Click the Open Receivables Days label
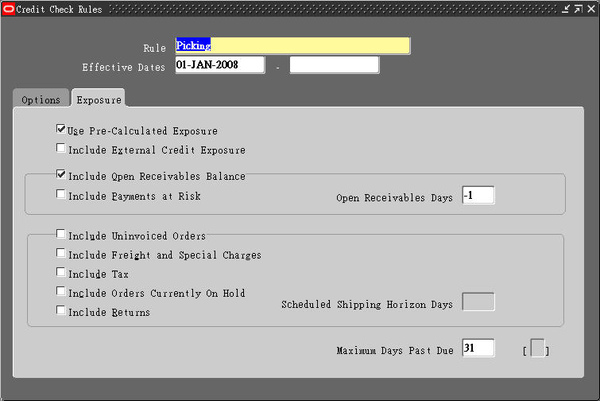 tap(394, 198)
